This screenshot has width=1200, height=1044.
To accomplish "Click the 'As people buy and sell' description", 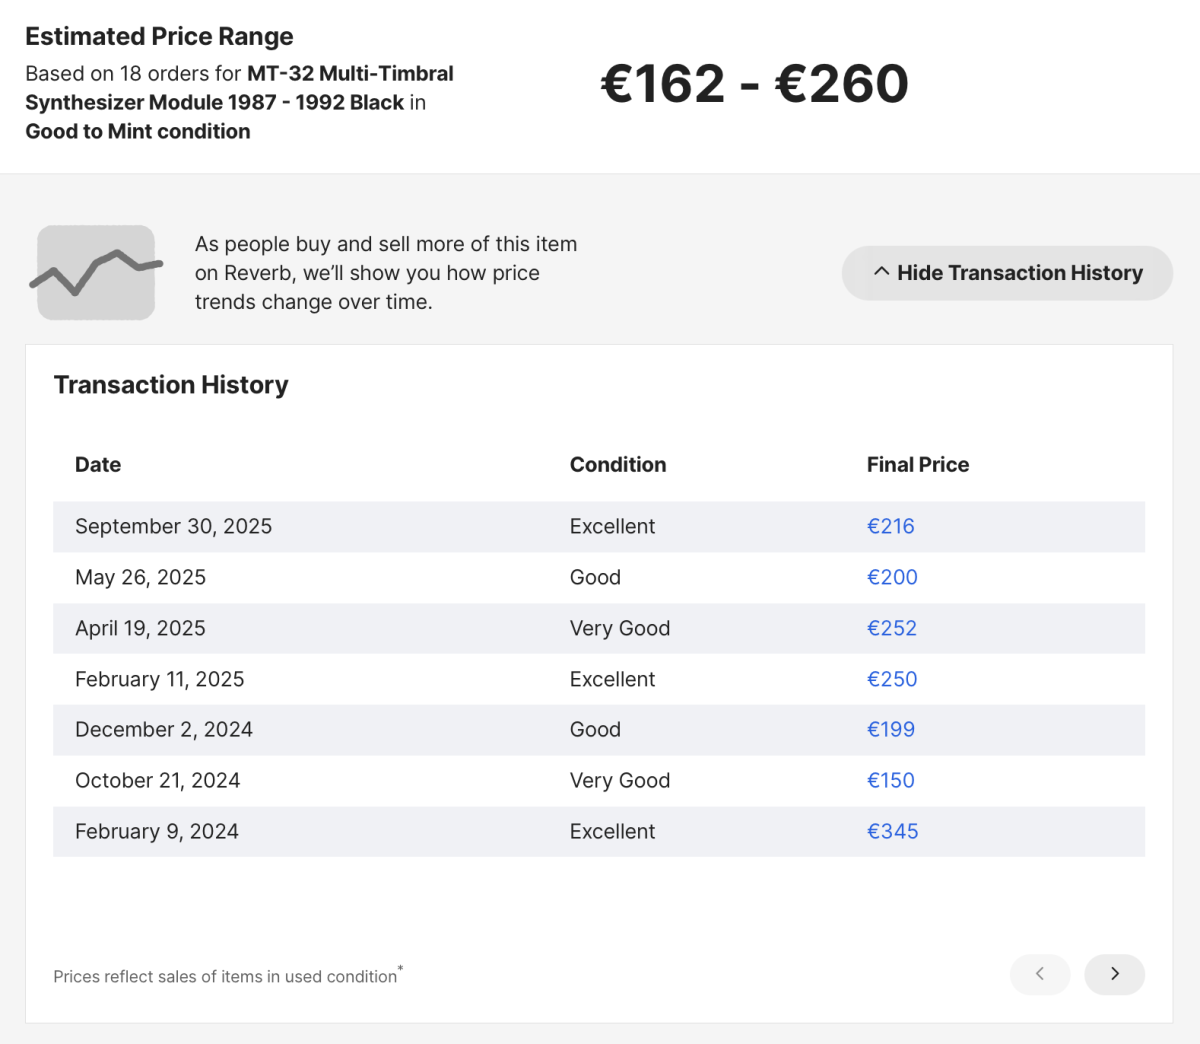I will pyautogui.click(x=386, y=273).
